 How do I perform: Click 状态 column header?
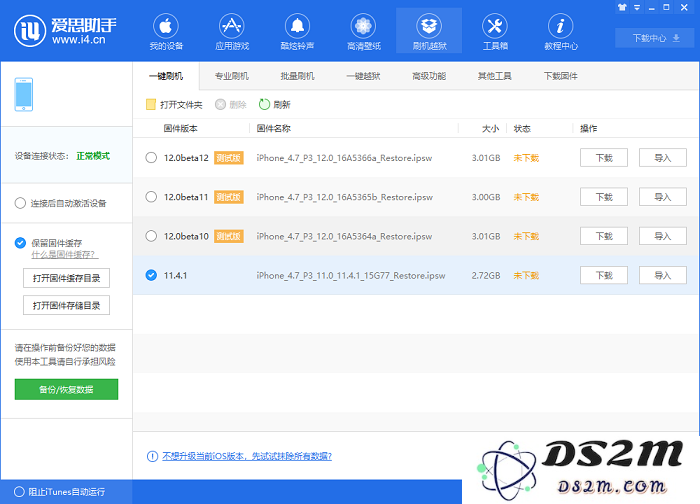click(522, 129)
